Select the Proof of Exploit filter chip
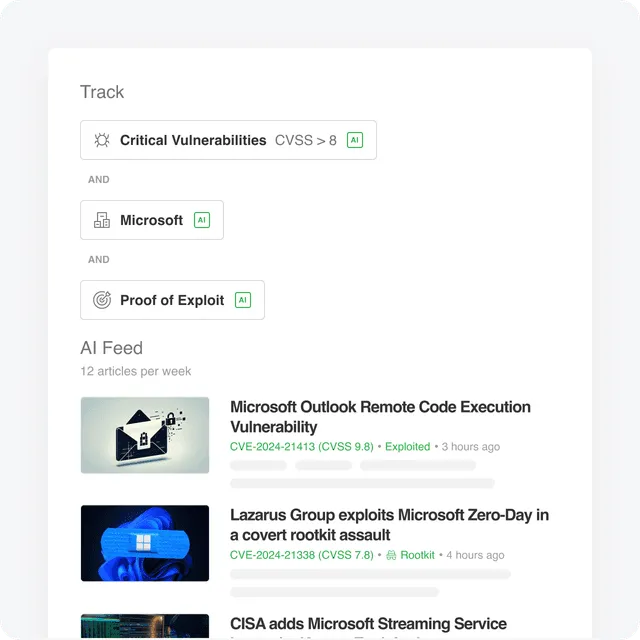The height and width of the screenshot is (640, 640). pyautogui.click(x=172, y=300)
